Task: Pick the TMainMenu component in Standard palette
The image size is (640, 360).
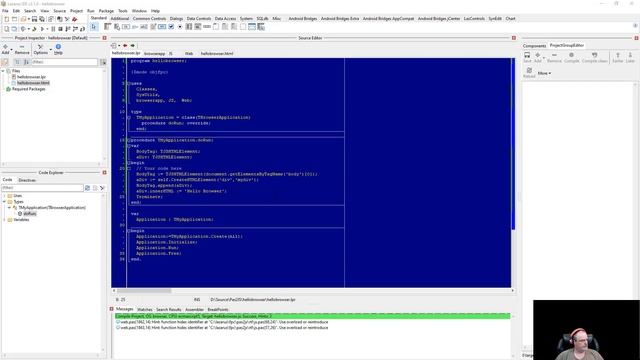Action: [107, 27]
